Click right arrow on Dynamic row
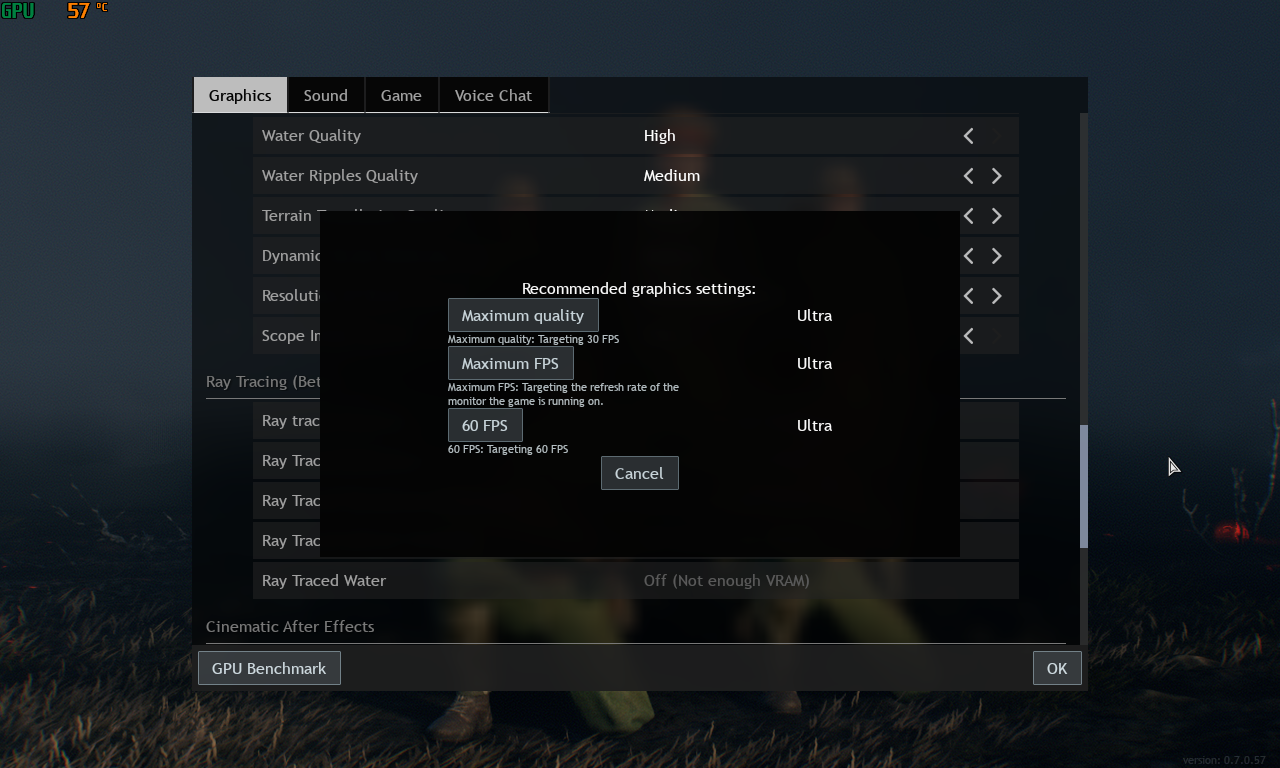The height and width of the screenshot is (768, 1280). tap(996, 255)
